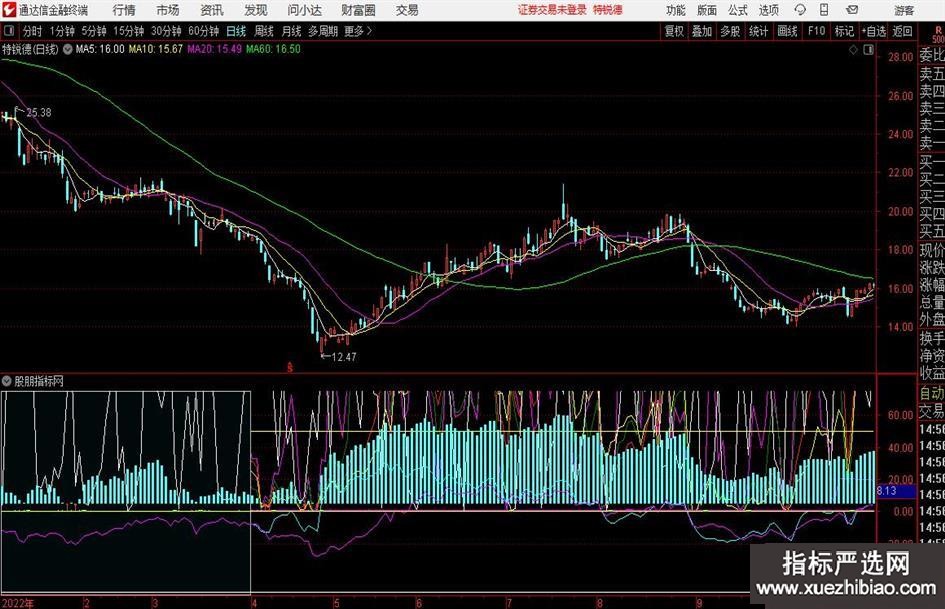
Task: Click the MA60: 16.50 indicator label
Action: click(273, 49)
